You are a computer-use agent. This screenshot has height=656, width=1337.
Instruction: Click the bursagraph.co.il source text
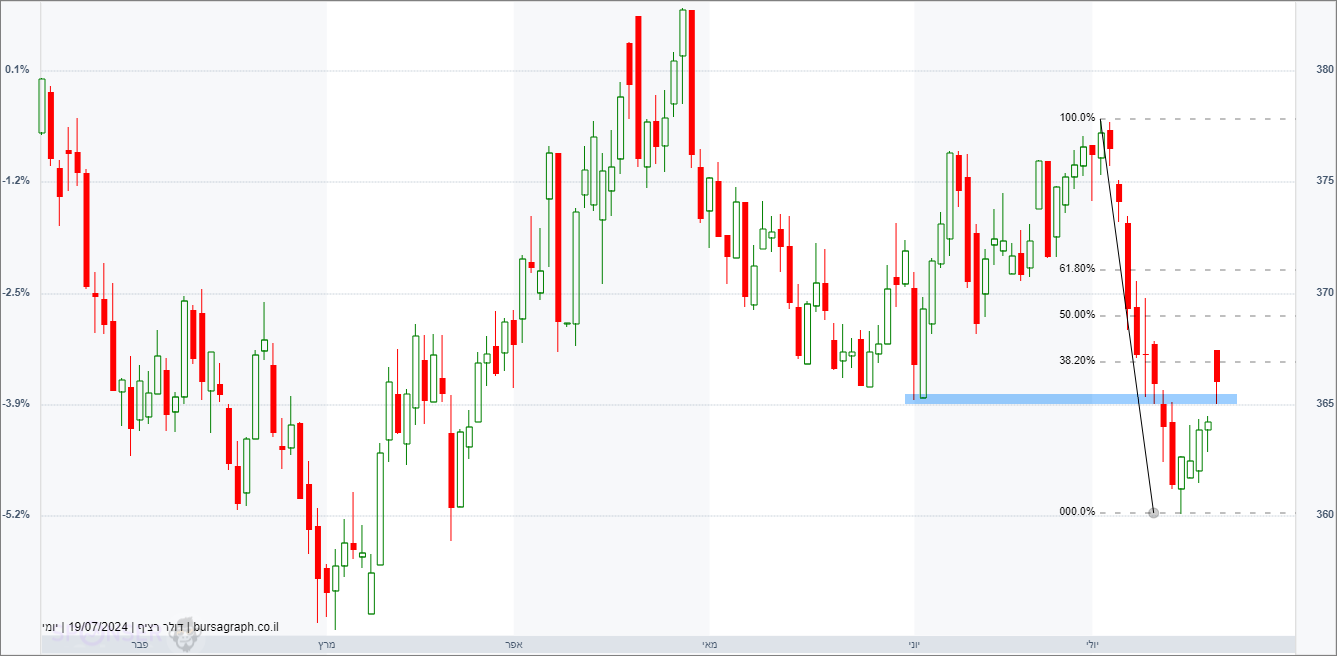[235, 627]
